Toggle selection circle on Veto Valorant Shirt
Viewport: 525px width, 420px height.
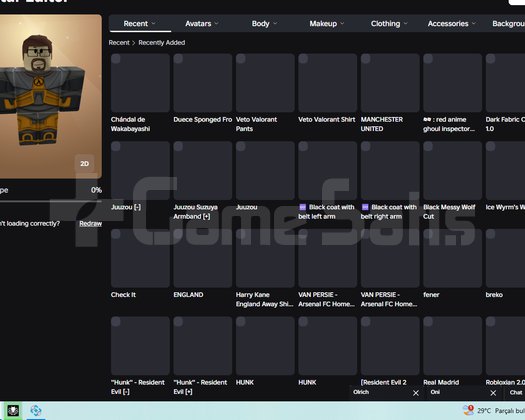coord(303,59)
